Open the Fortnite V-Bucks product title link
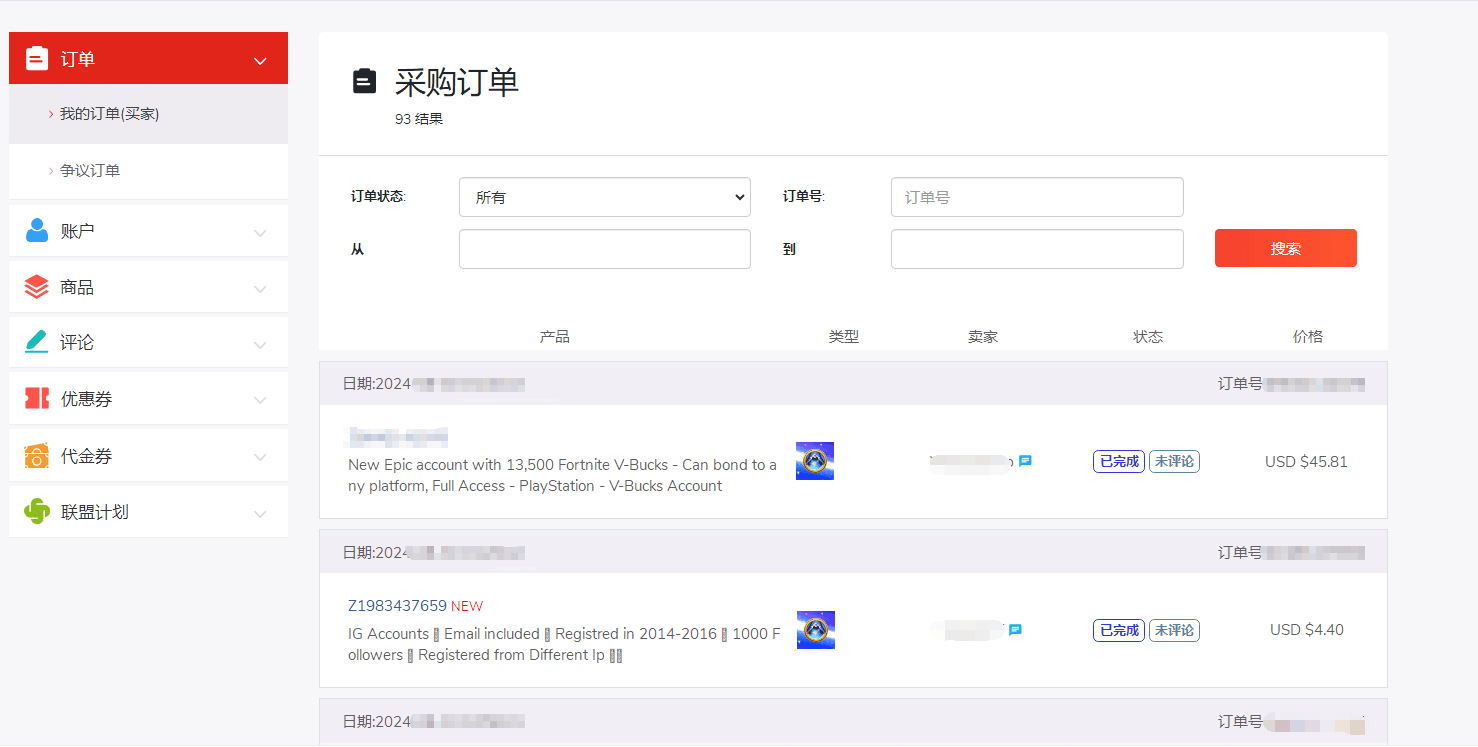 pyautogui.click(x=562, y=475)
